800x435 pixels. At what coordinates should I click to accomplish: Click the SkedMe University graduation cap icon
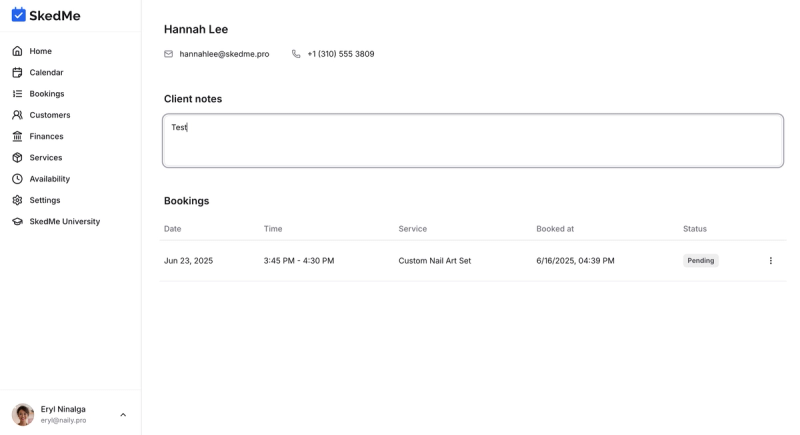click(x=17, y=222)
